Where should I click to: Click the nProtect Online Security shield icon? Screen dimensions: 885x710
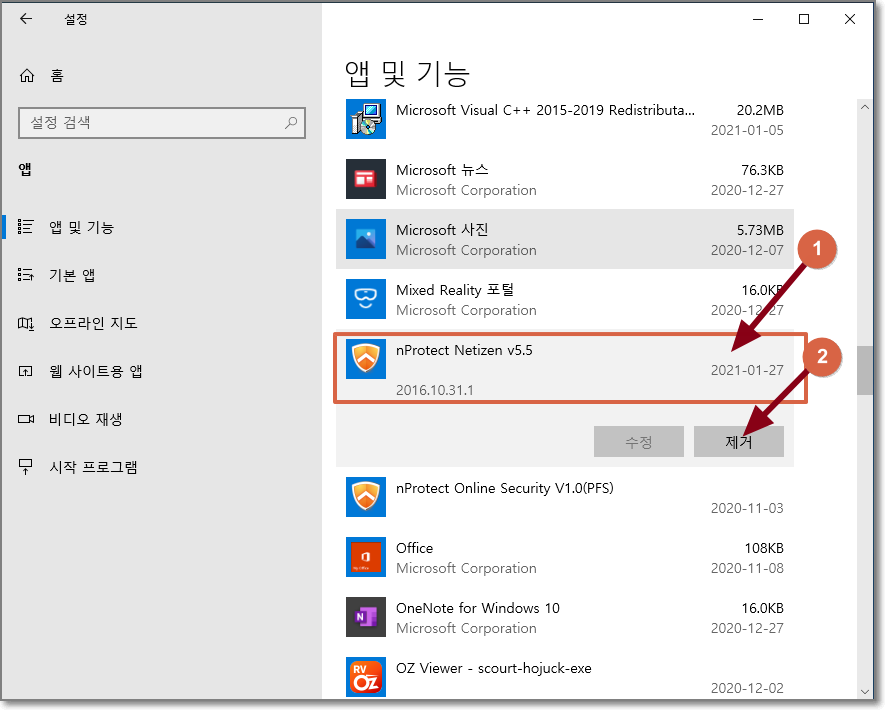366,497
